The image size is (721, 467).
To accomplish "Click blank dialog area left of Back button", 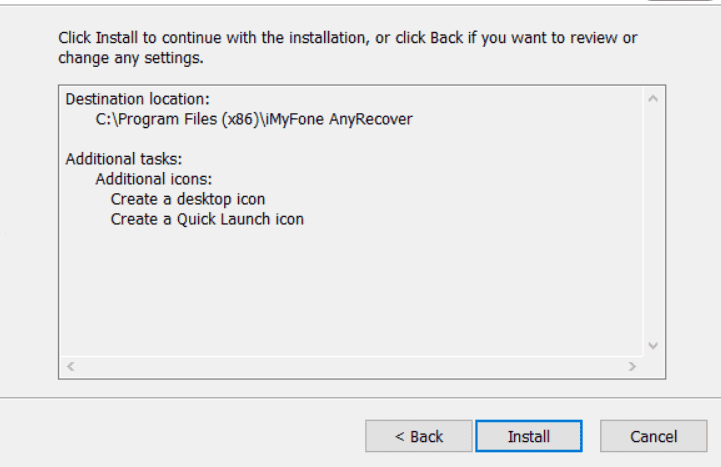I will pyautogui.click(x=184, y=434).
